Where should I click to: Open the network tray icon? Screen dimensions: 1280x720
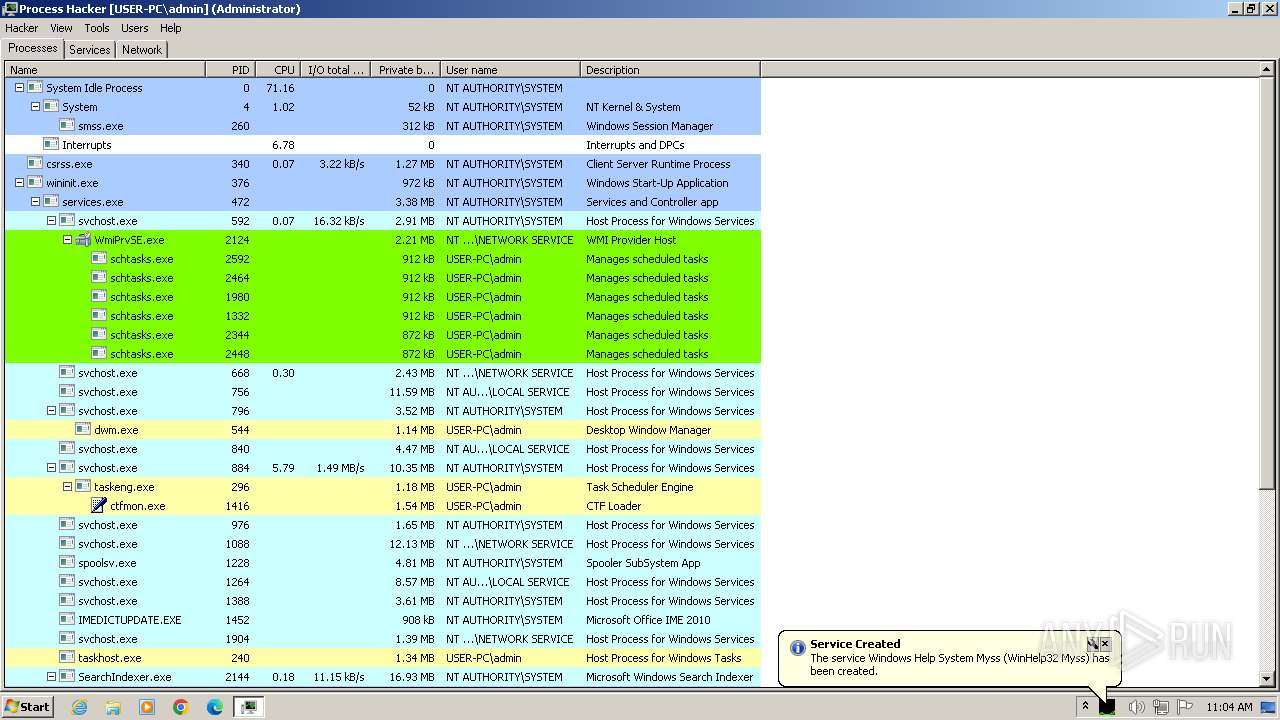[x=1160, y=707]
